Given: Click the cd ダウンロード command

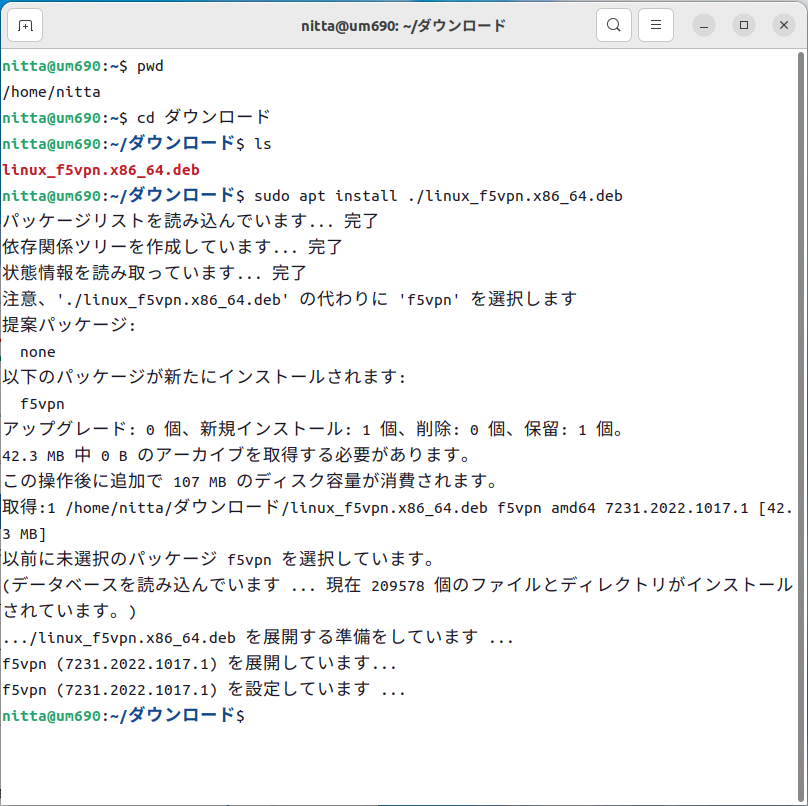Looking at the screenshot, I should (203, 118).
